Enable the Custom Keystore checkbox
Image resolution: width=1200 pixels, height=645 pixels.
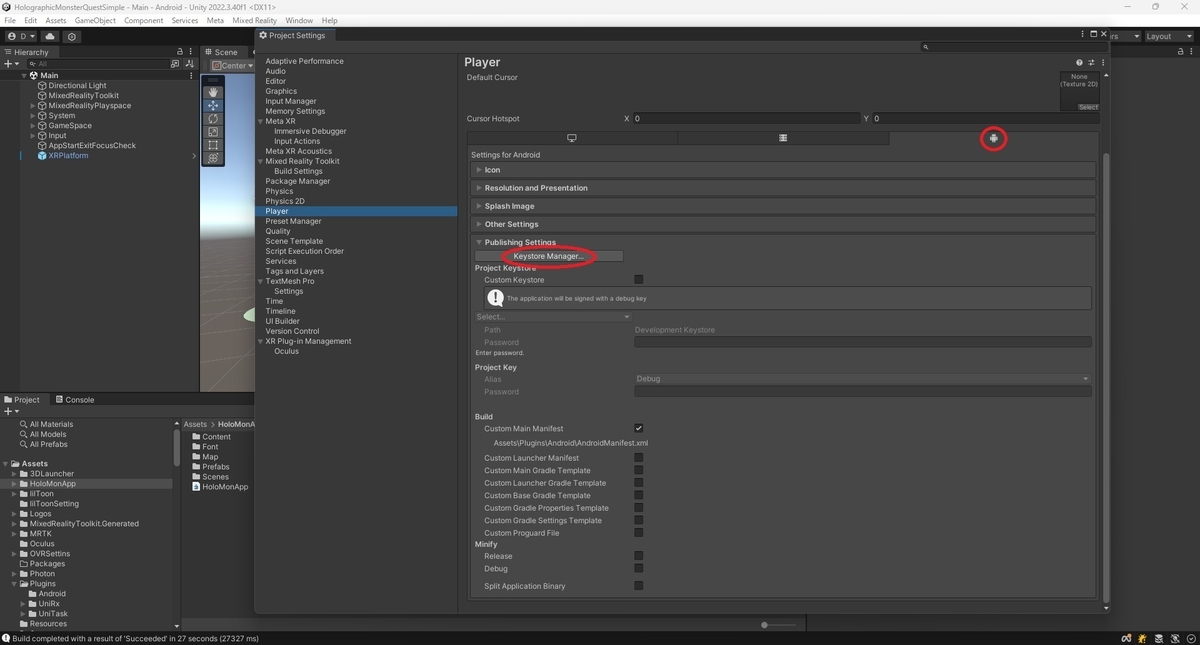click(x=638, y=280)
